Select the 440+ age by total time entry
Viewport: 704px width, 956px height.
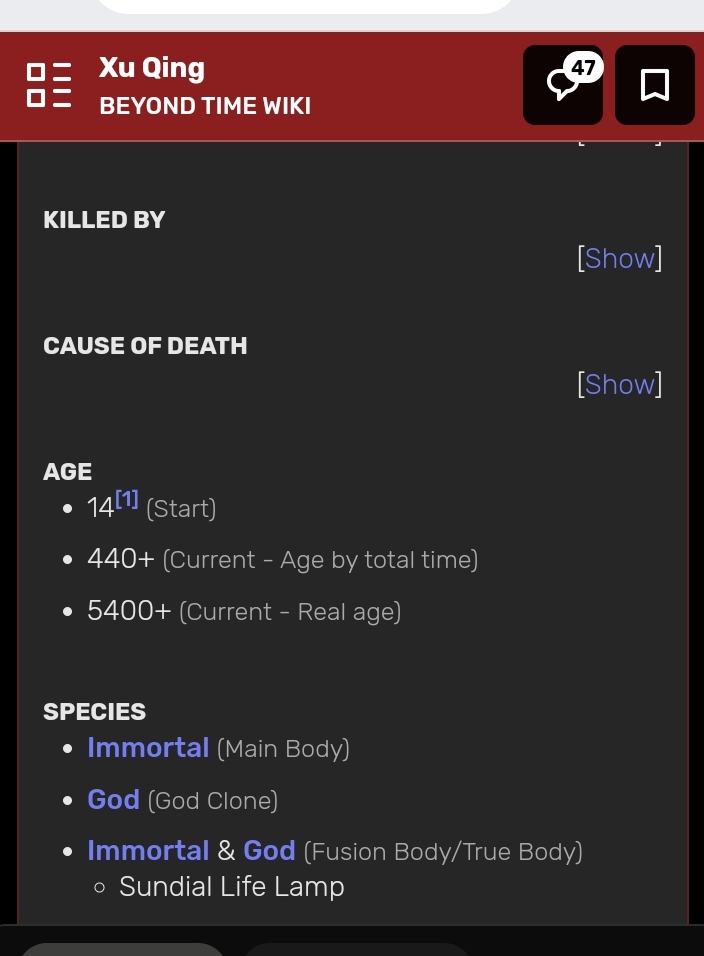(x=283, y=559)
